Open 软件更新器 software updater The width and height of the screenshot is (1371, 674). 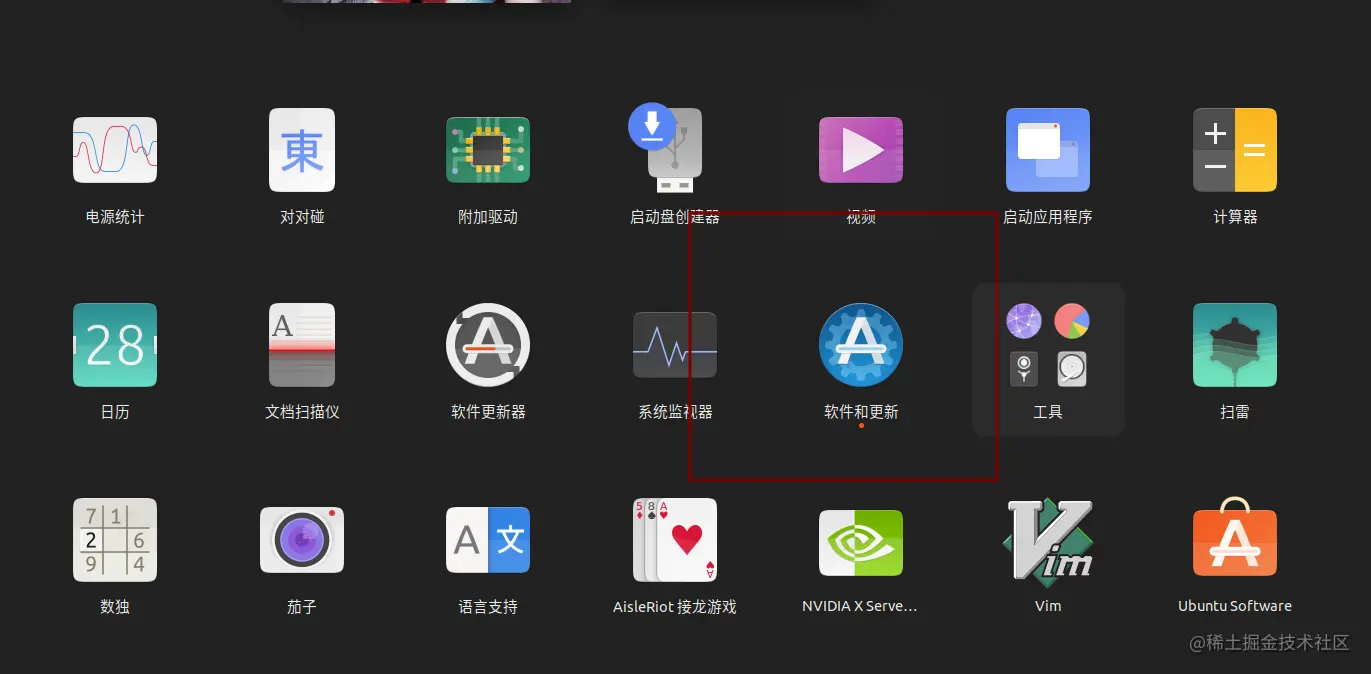[x=488, y=345]
